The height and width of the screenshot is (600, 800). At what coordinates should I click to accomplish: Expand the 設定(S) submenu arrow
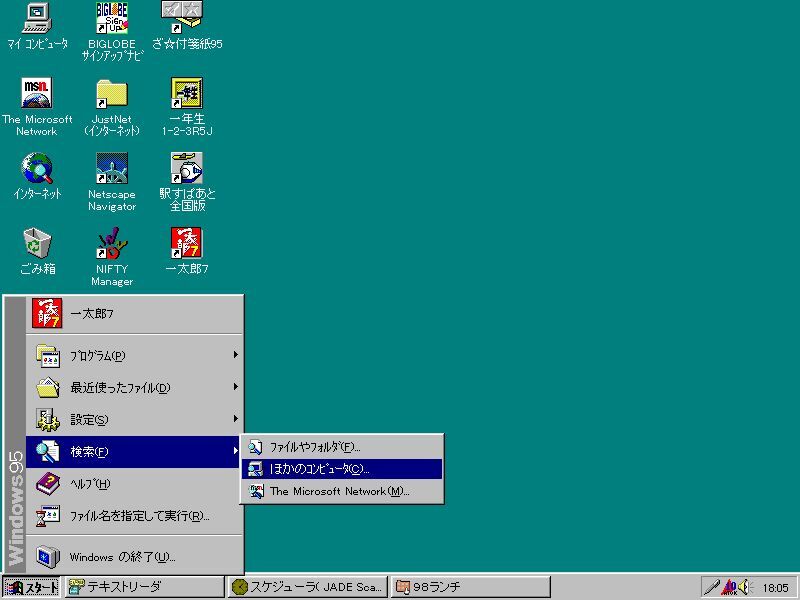(235, 419)
